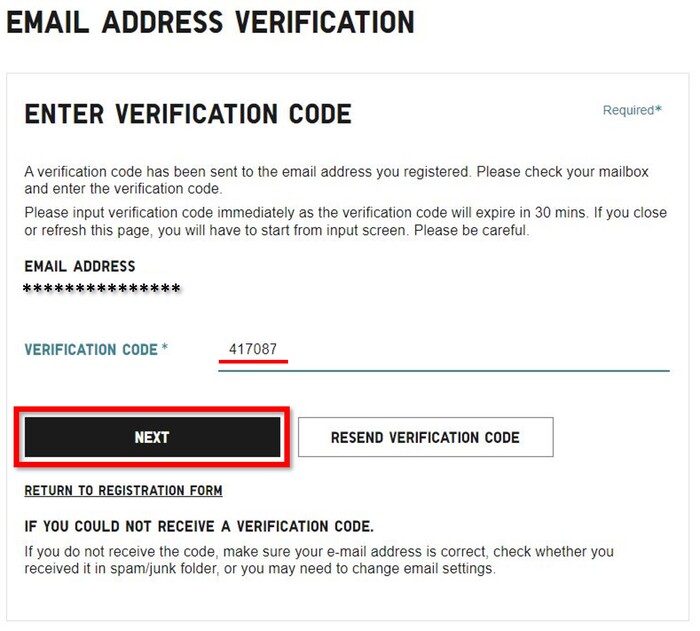
Task: Click the black NEXT button
Action: 152,437
